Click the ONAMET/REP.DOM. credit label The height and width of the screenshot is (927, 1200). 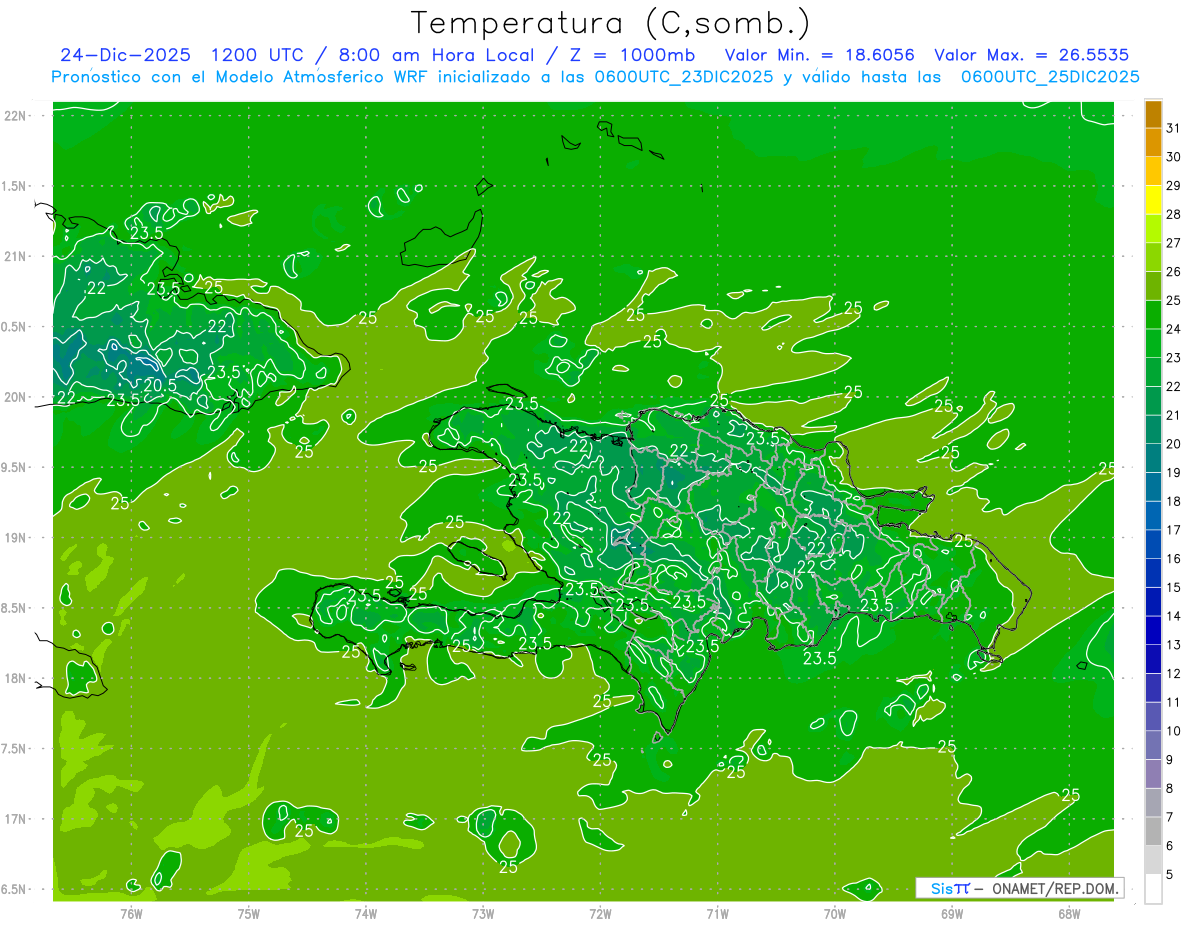click(1054, 888)
